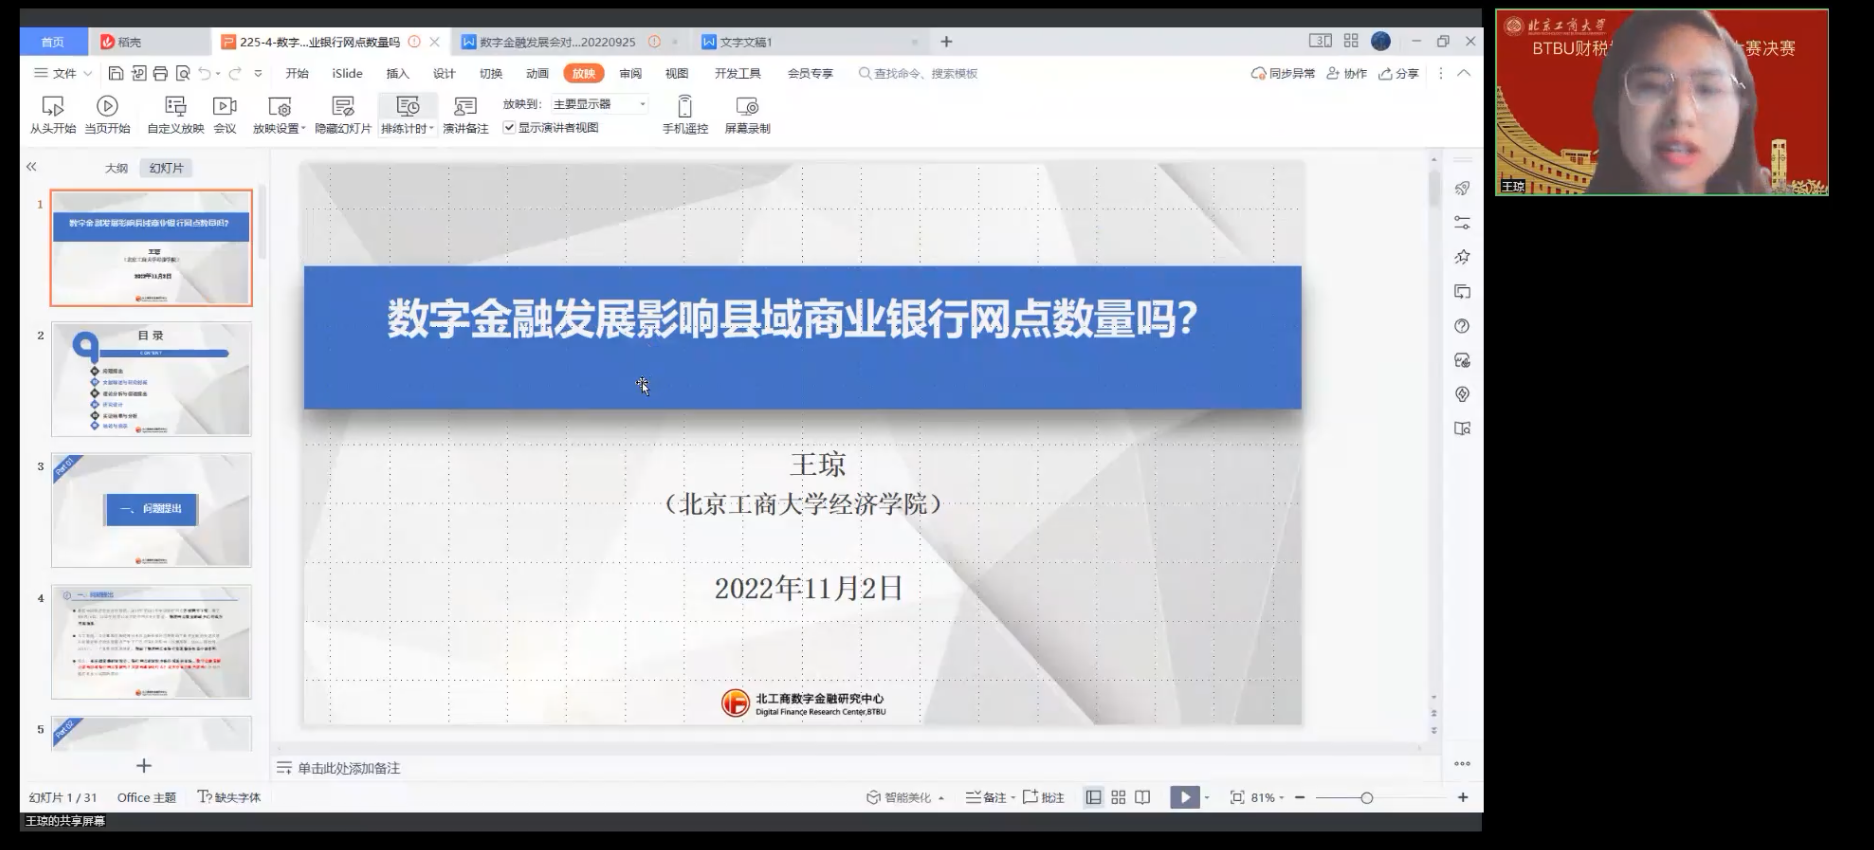Start slideshow from current slide (当页开始)

pyautogui.click(x=107, y=106)
